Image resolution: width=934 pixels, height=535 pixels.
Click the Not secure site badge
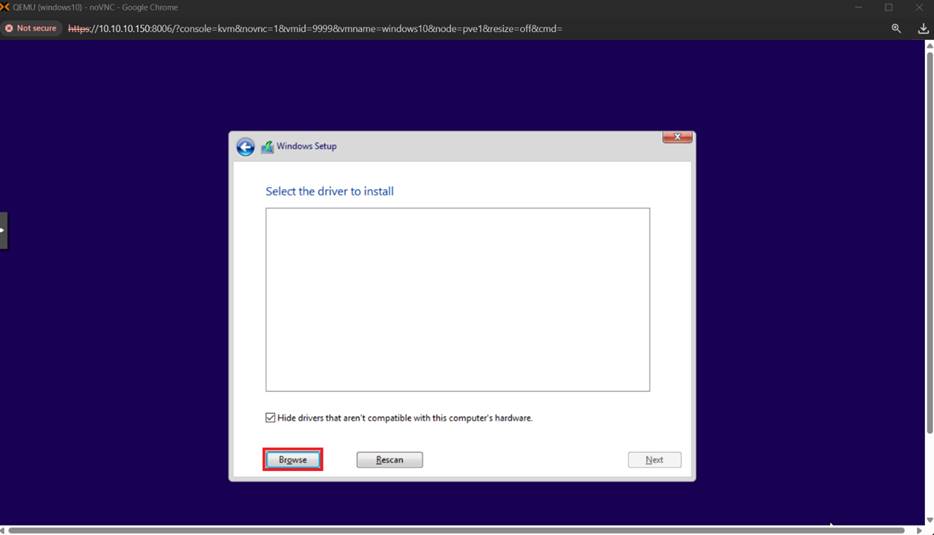click(31, 28)
